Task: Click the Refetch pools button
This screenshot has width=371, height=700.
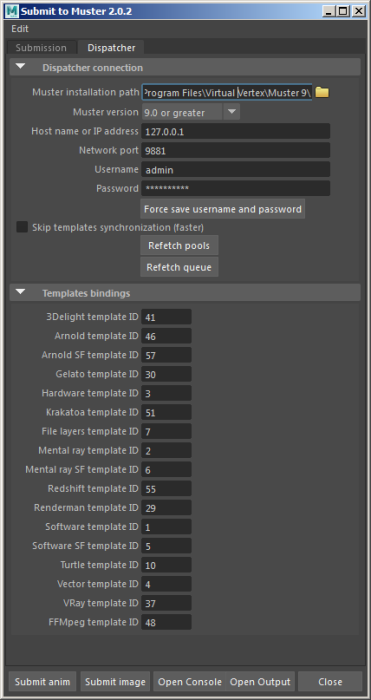Action: (179, 246)
